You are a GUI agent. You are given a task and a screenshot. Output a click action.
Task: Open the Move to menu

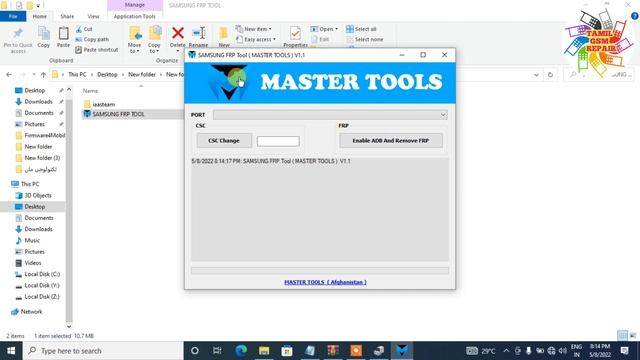[134, 40]
